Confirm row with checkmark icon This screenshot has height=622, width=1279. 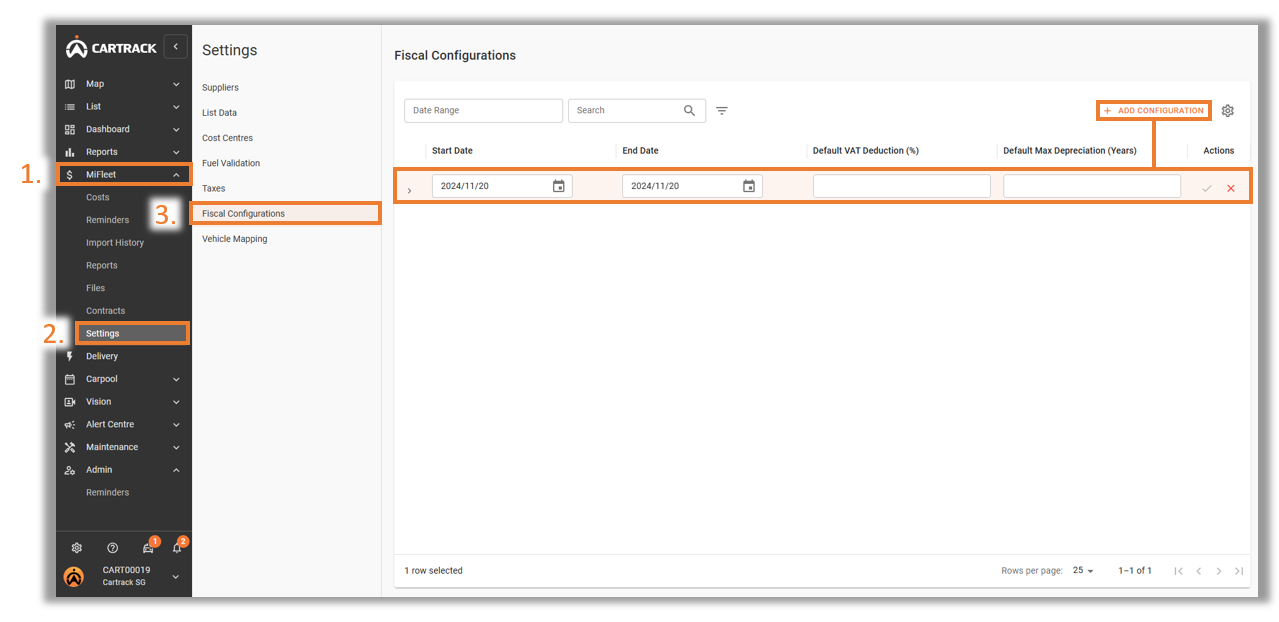coord(1207,188)
